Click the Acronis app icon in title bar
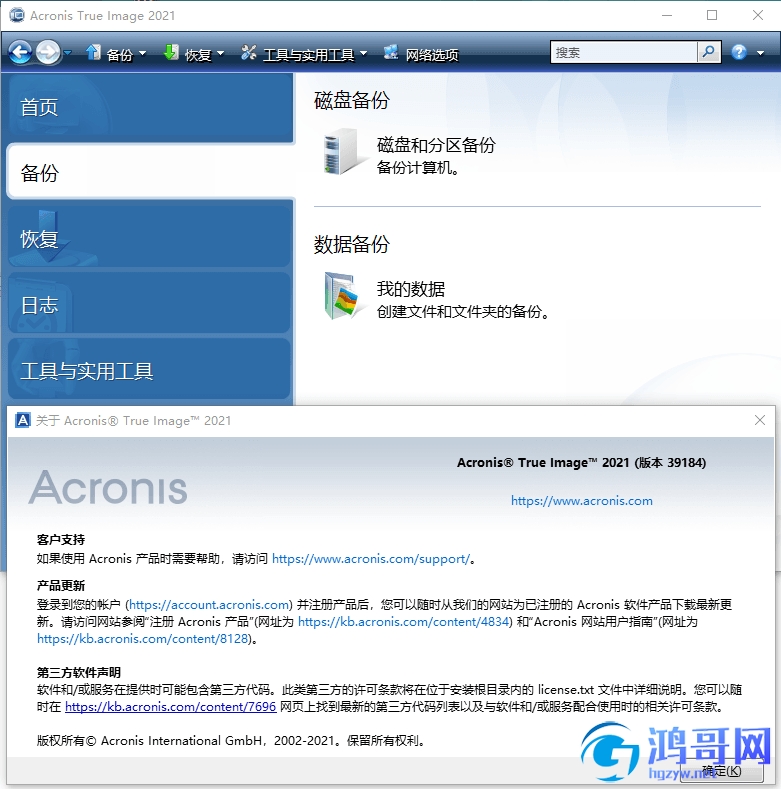 pos(17,15)
